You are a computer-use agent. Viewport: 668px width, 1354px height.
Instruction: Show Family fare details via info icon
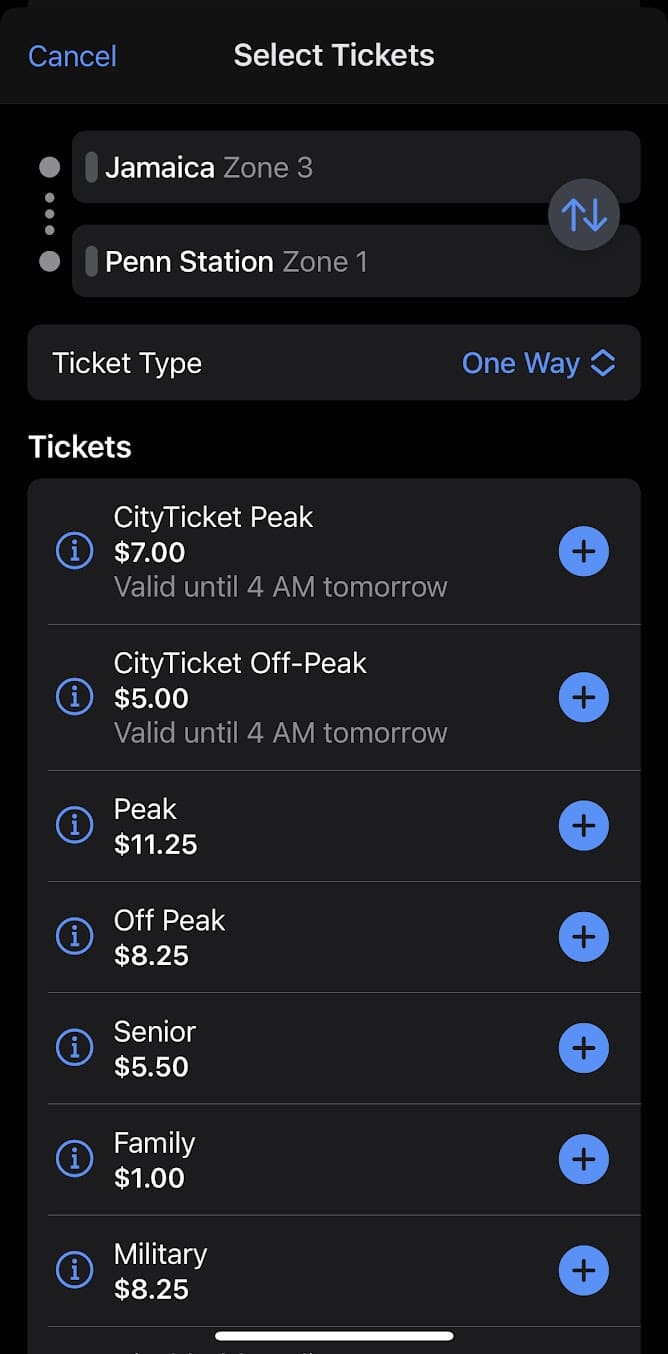pyautogui.click(x=74, y=1159)
